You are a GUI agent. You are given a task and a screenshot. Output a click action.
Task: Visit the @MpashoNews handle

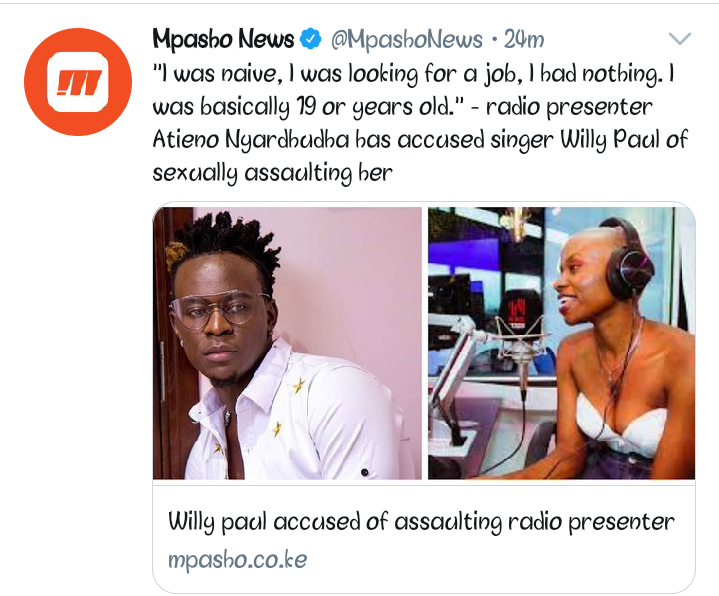406,40
